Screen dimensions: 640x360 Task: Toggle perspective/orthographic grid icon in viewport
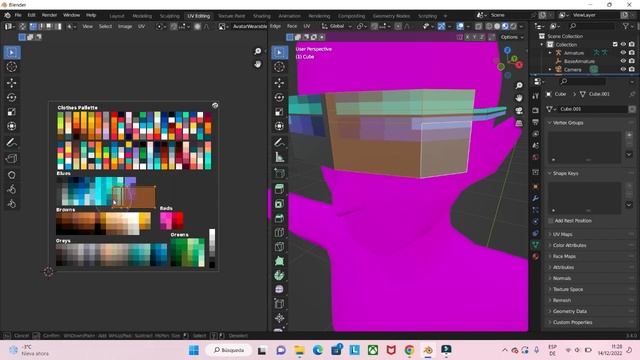coord(519,123)
